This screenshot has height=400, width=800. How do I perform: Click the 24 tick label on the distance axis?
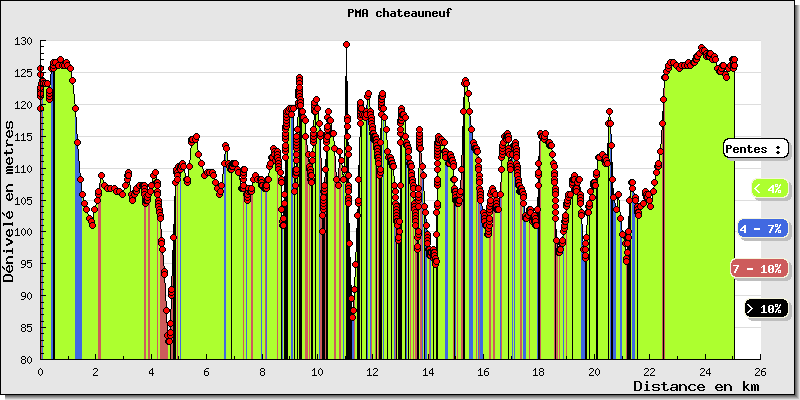click(x=705, y=371)
